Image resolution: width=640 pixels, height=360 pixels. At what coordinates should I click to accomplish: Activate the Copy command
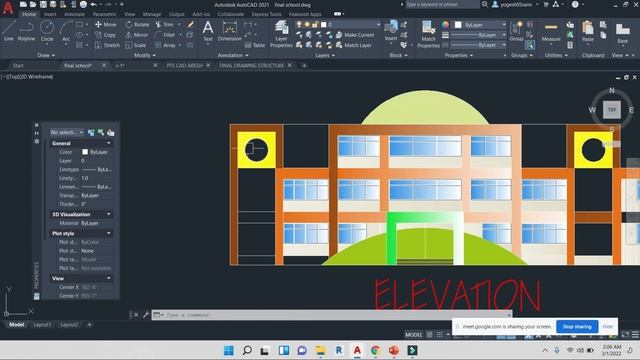[x=106, y=35]
